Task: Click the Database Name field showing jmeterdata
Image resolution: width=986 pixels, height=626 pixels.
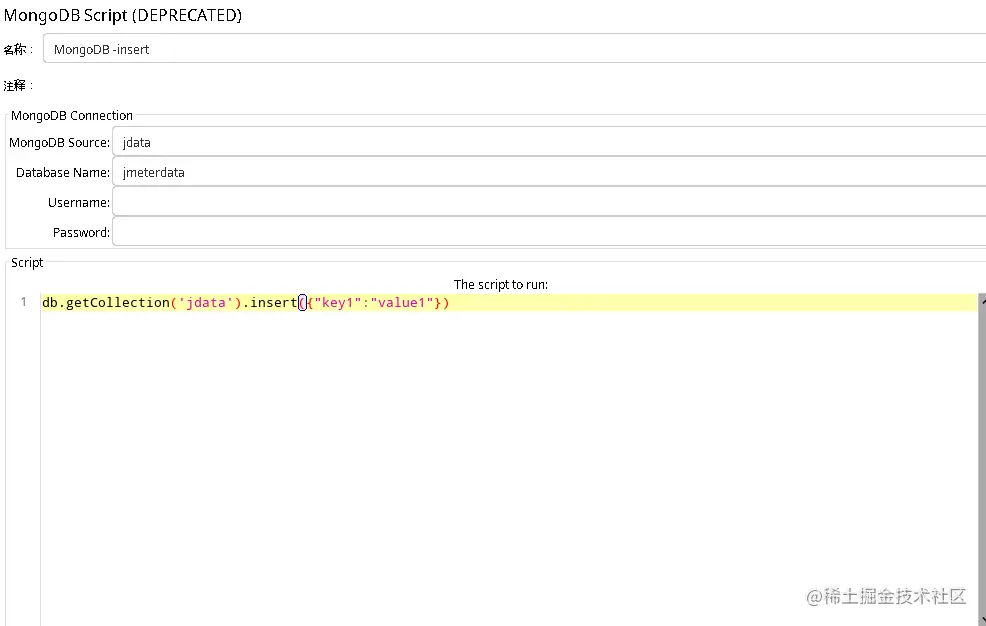Action: (300, 172)
